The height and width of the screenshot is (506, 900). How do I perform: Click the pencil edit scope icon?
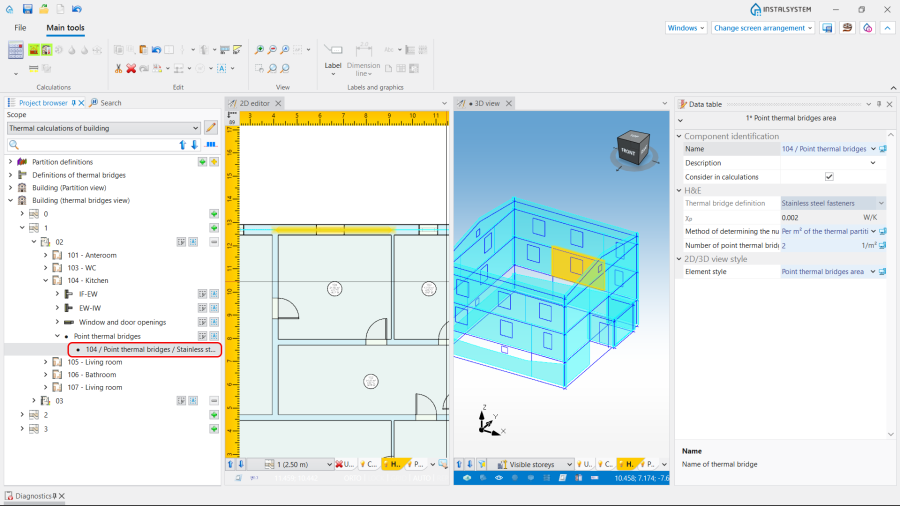(x=211, y=128)
